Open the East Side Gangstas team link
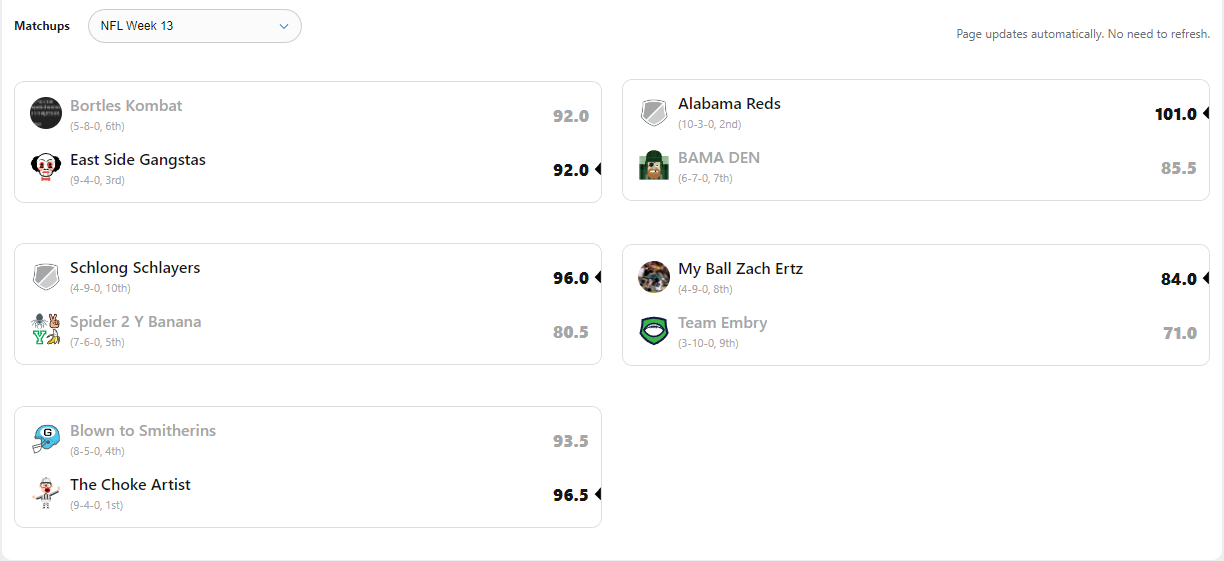The image size is (1224, 561). (138, 160)
